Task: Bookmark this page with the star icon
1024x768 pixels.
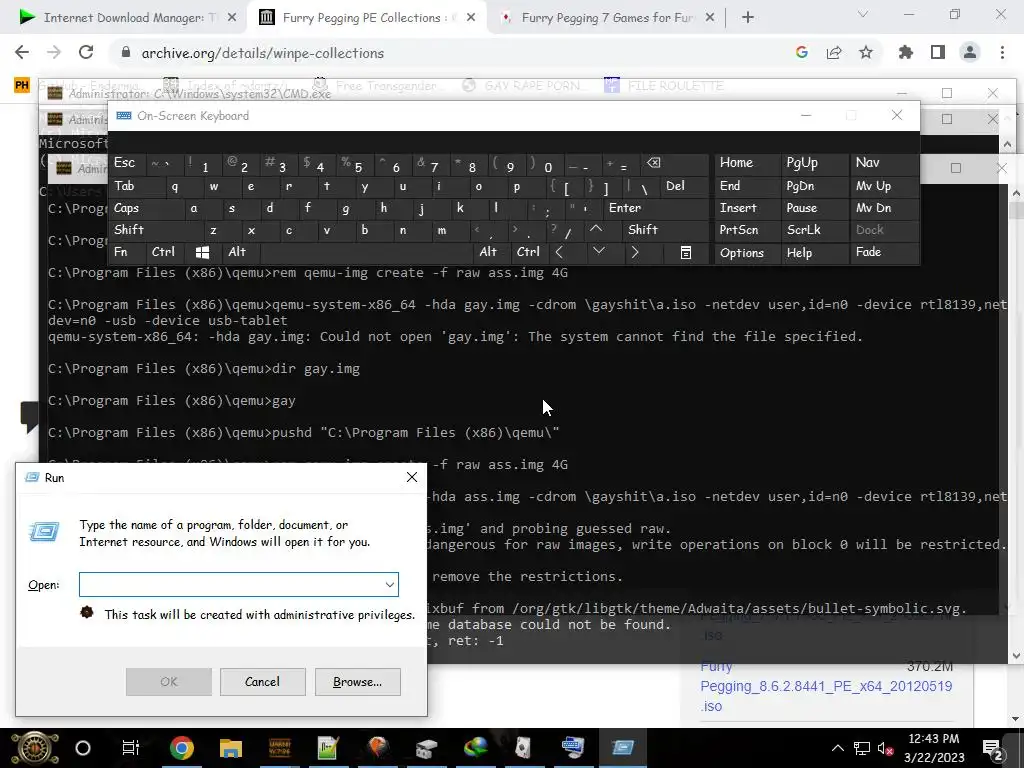Action: [x=866, y=53]
